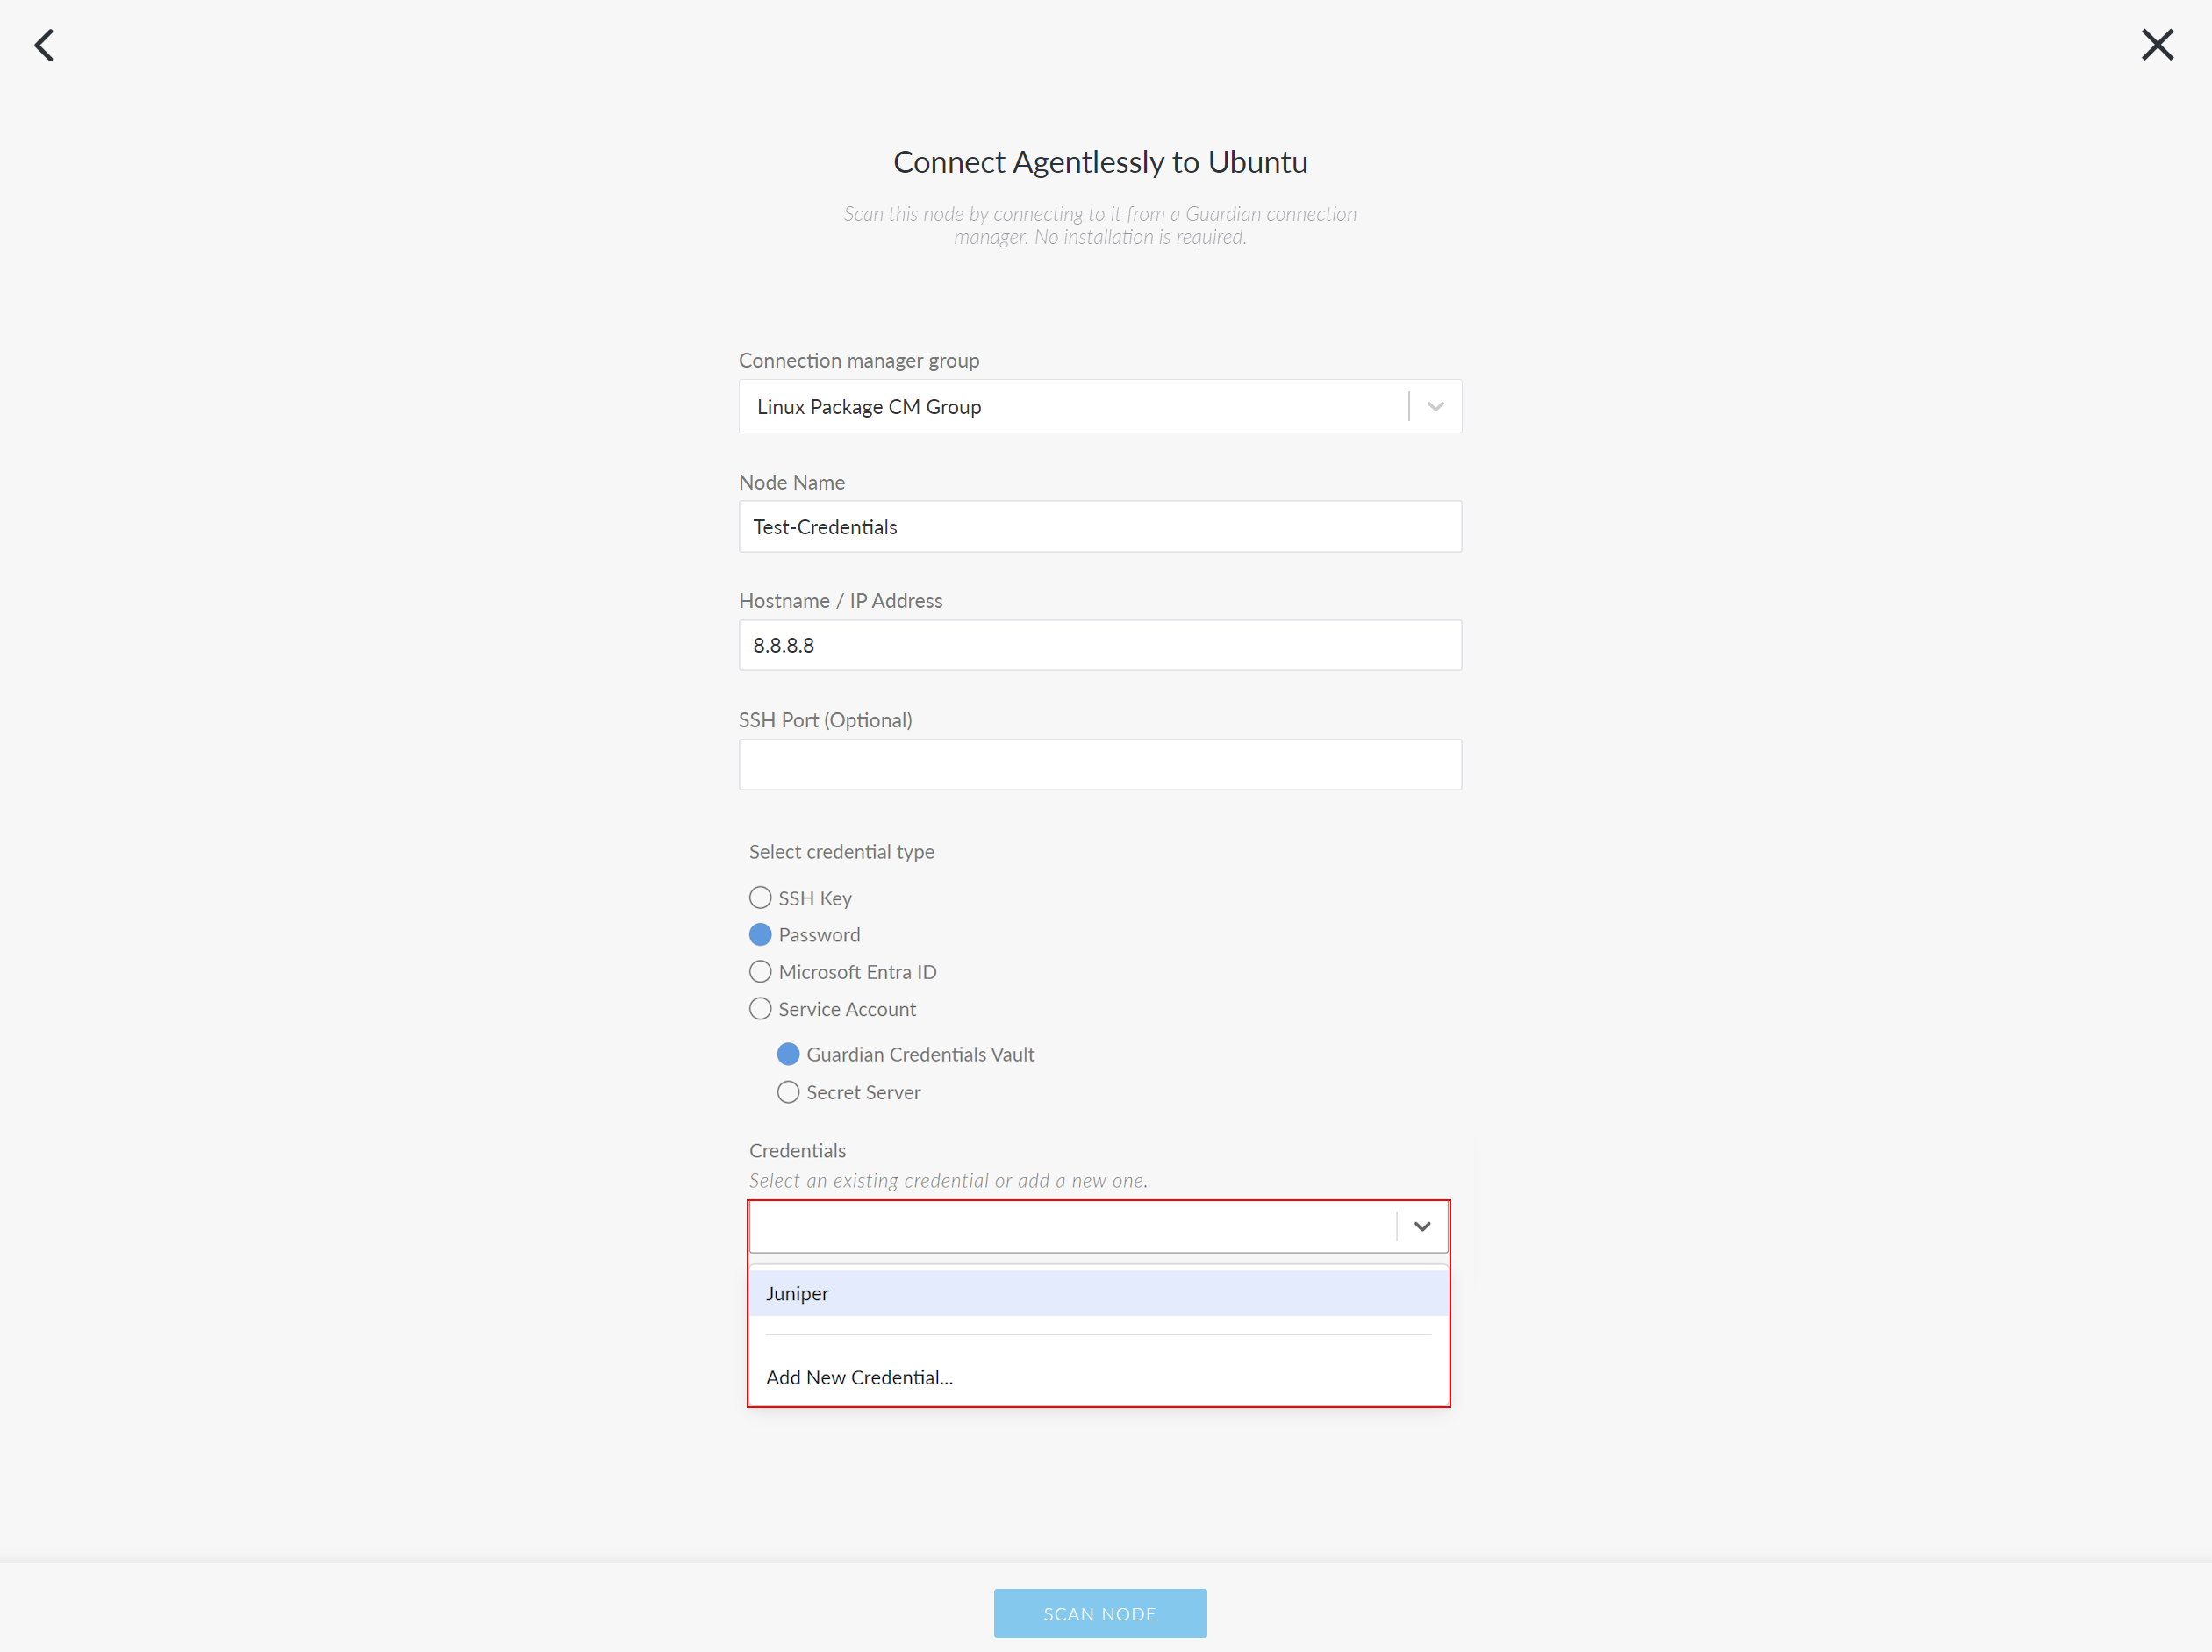
Task: Choose Guardian Credentials Vault option
Action: point(788,1054)
